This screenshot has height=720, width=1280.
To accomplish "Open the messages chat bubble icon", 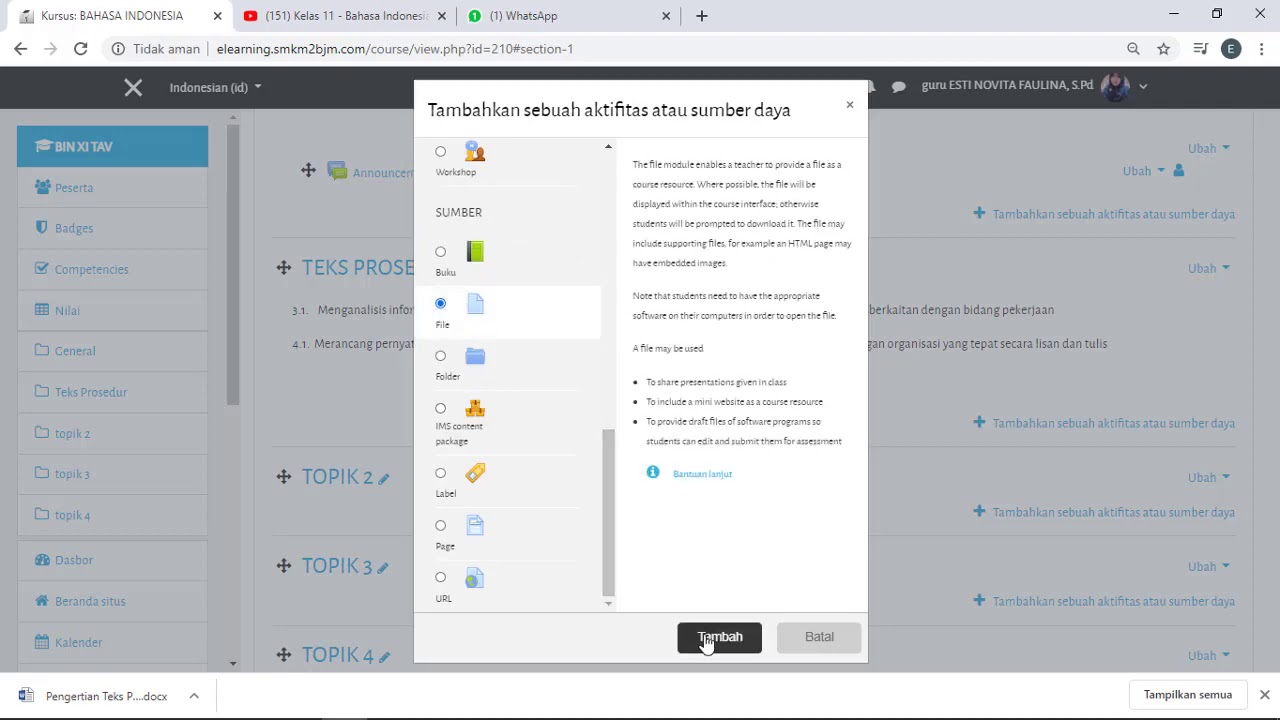I will (898, 87).
